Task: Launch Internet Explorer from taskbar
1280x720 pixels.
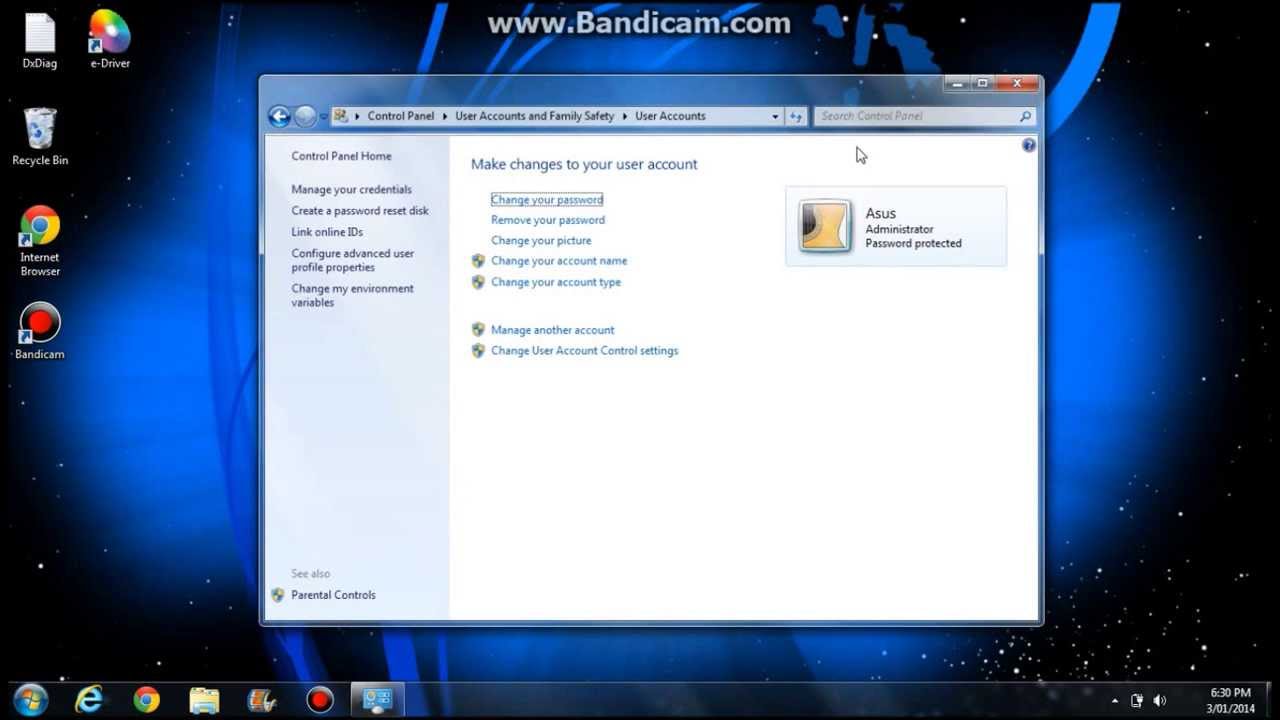Action: coord(89,699)
